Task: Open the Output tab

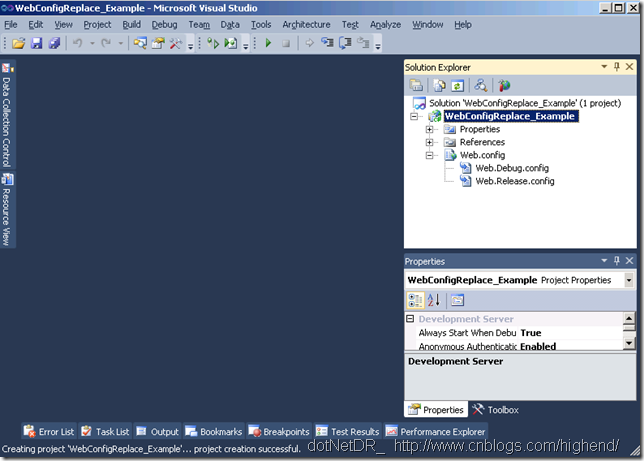Action: tap(157, 431)
